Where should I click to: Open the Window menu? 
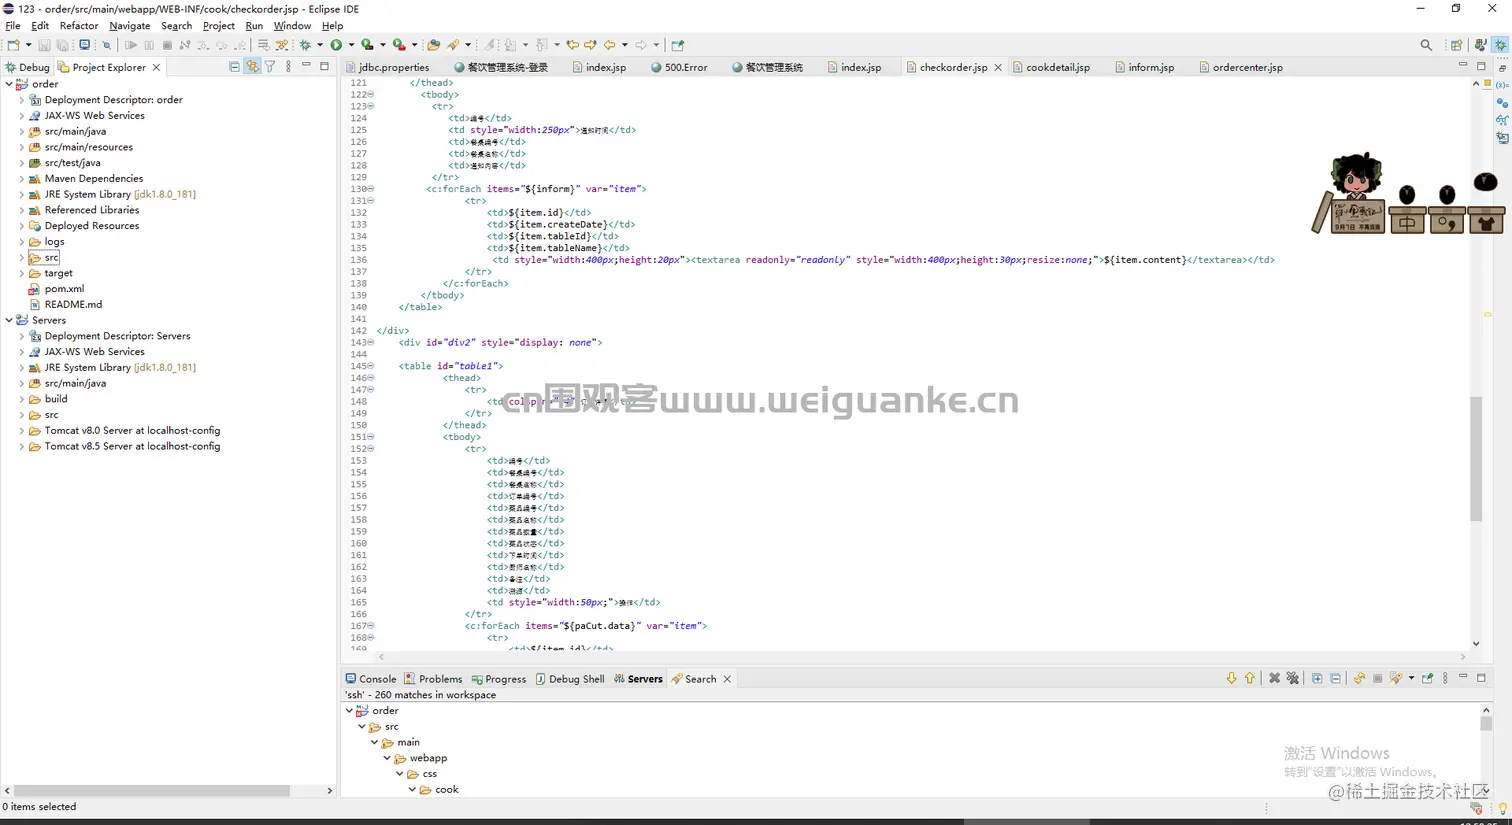click(x=292, y=26)
